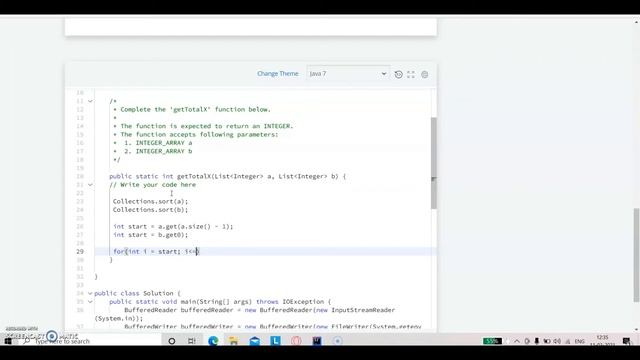
Task: Click the line 'int start = b.get0);'
Action: [x=150, y=235]
